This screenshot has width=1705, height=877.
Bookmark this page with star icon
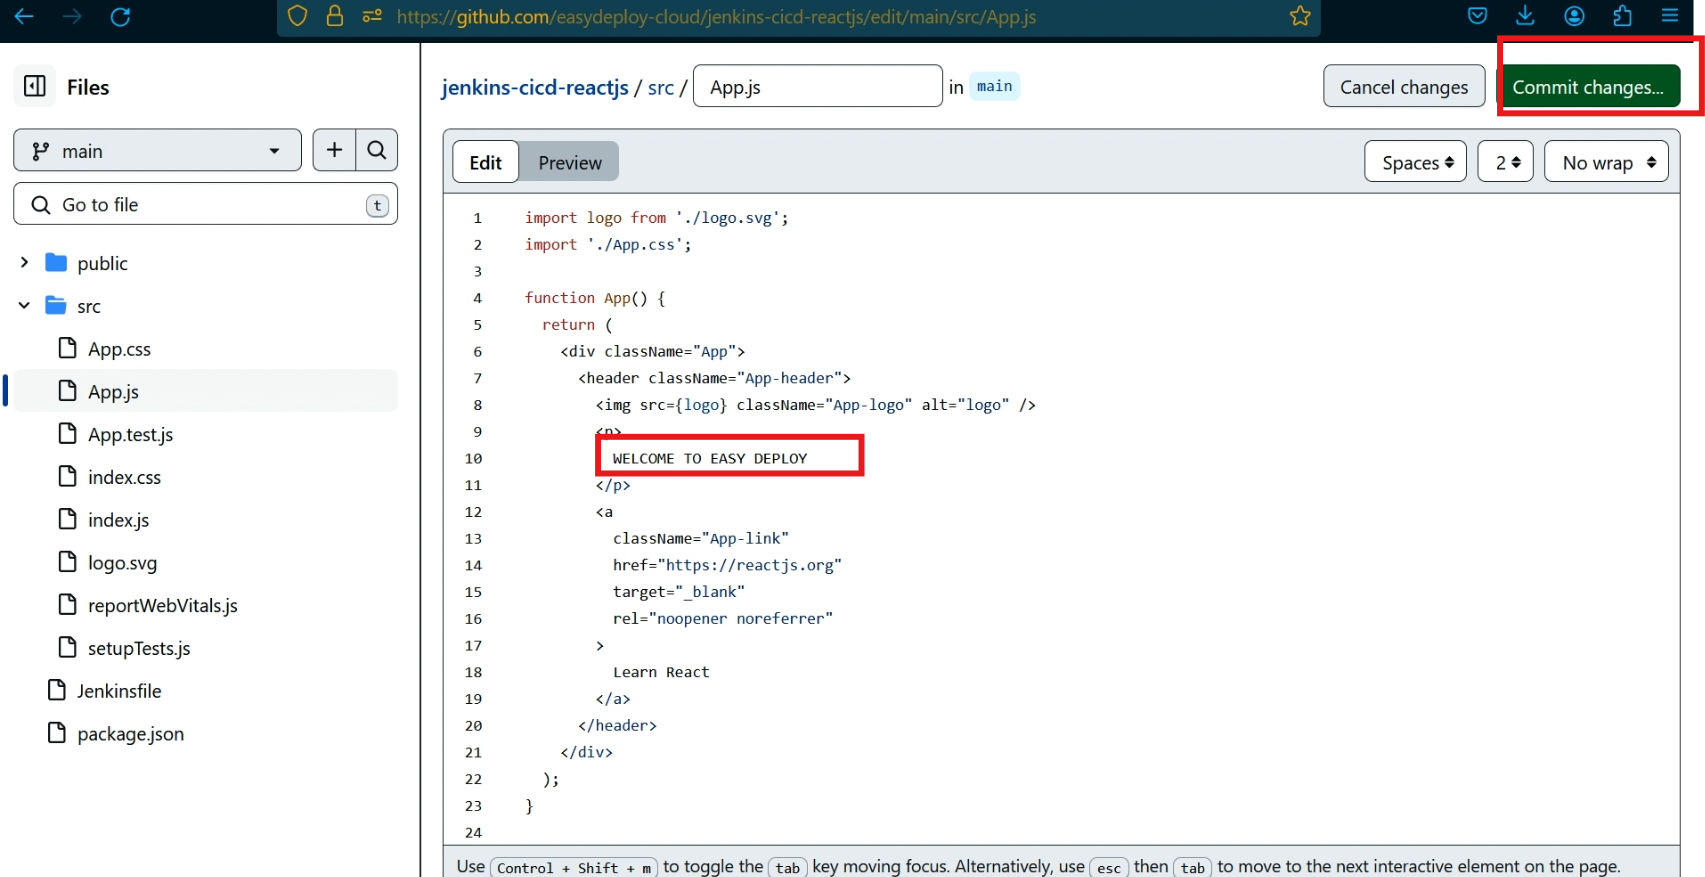(x=1300, y=16)
